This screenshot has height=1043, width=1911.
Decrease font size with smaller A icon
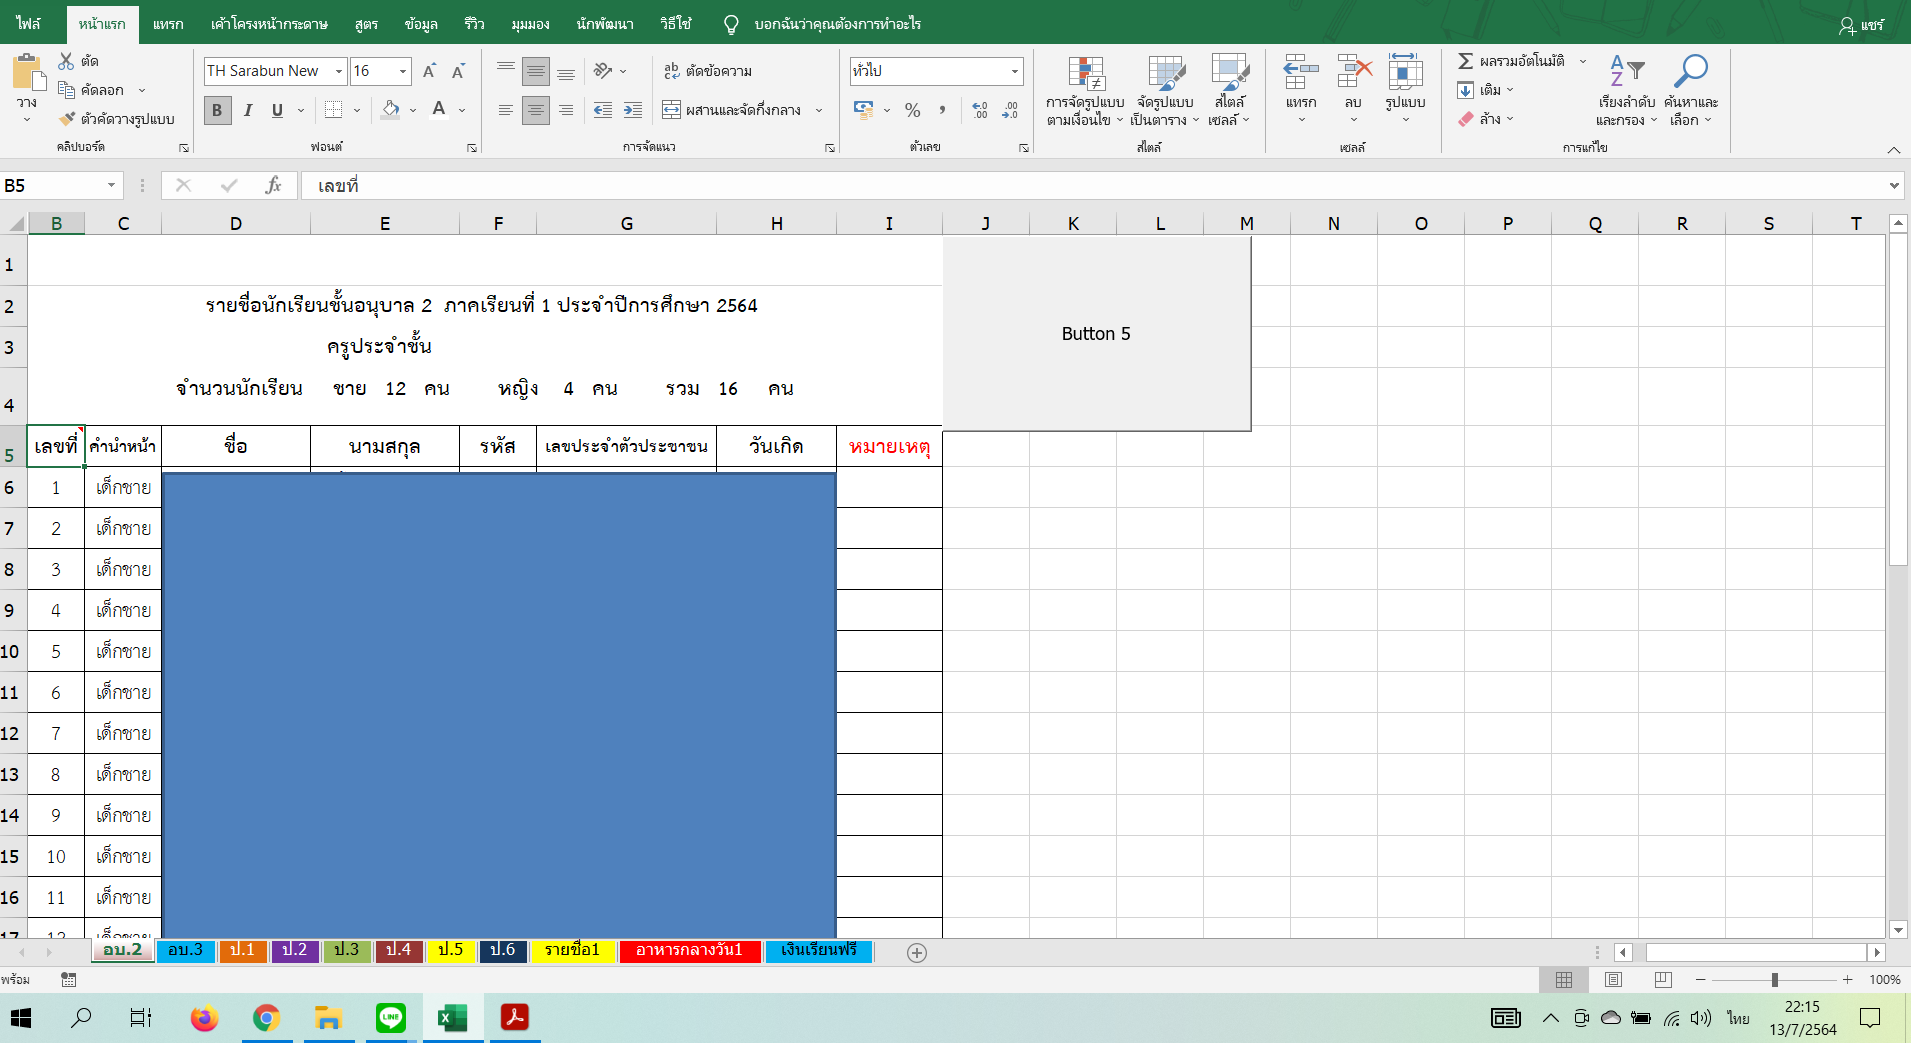point(458,71)
